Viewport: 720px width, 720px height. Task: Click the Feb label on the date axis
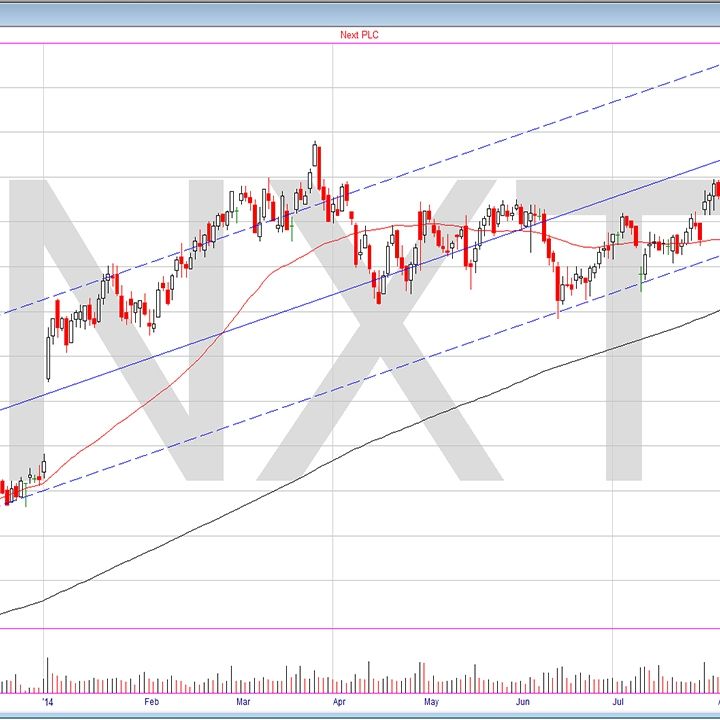point(151,702)
